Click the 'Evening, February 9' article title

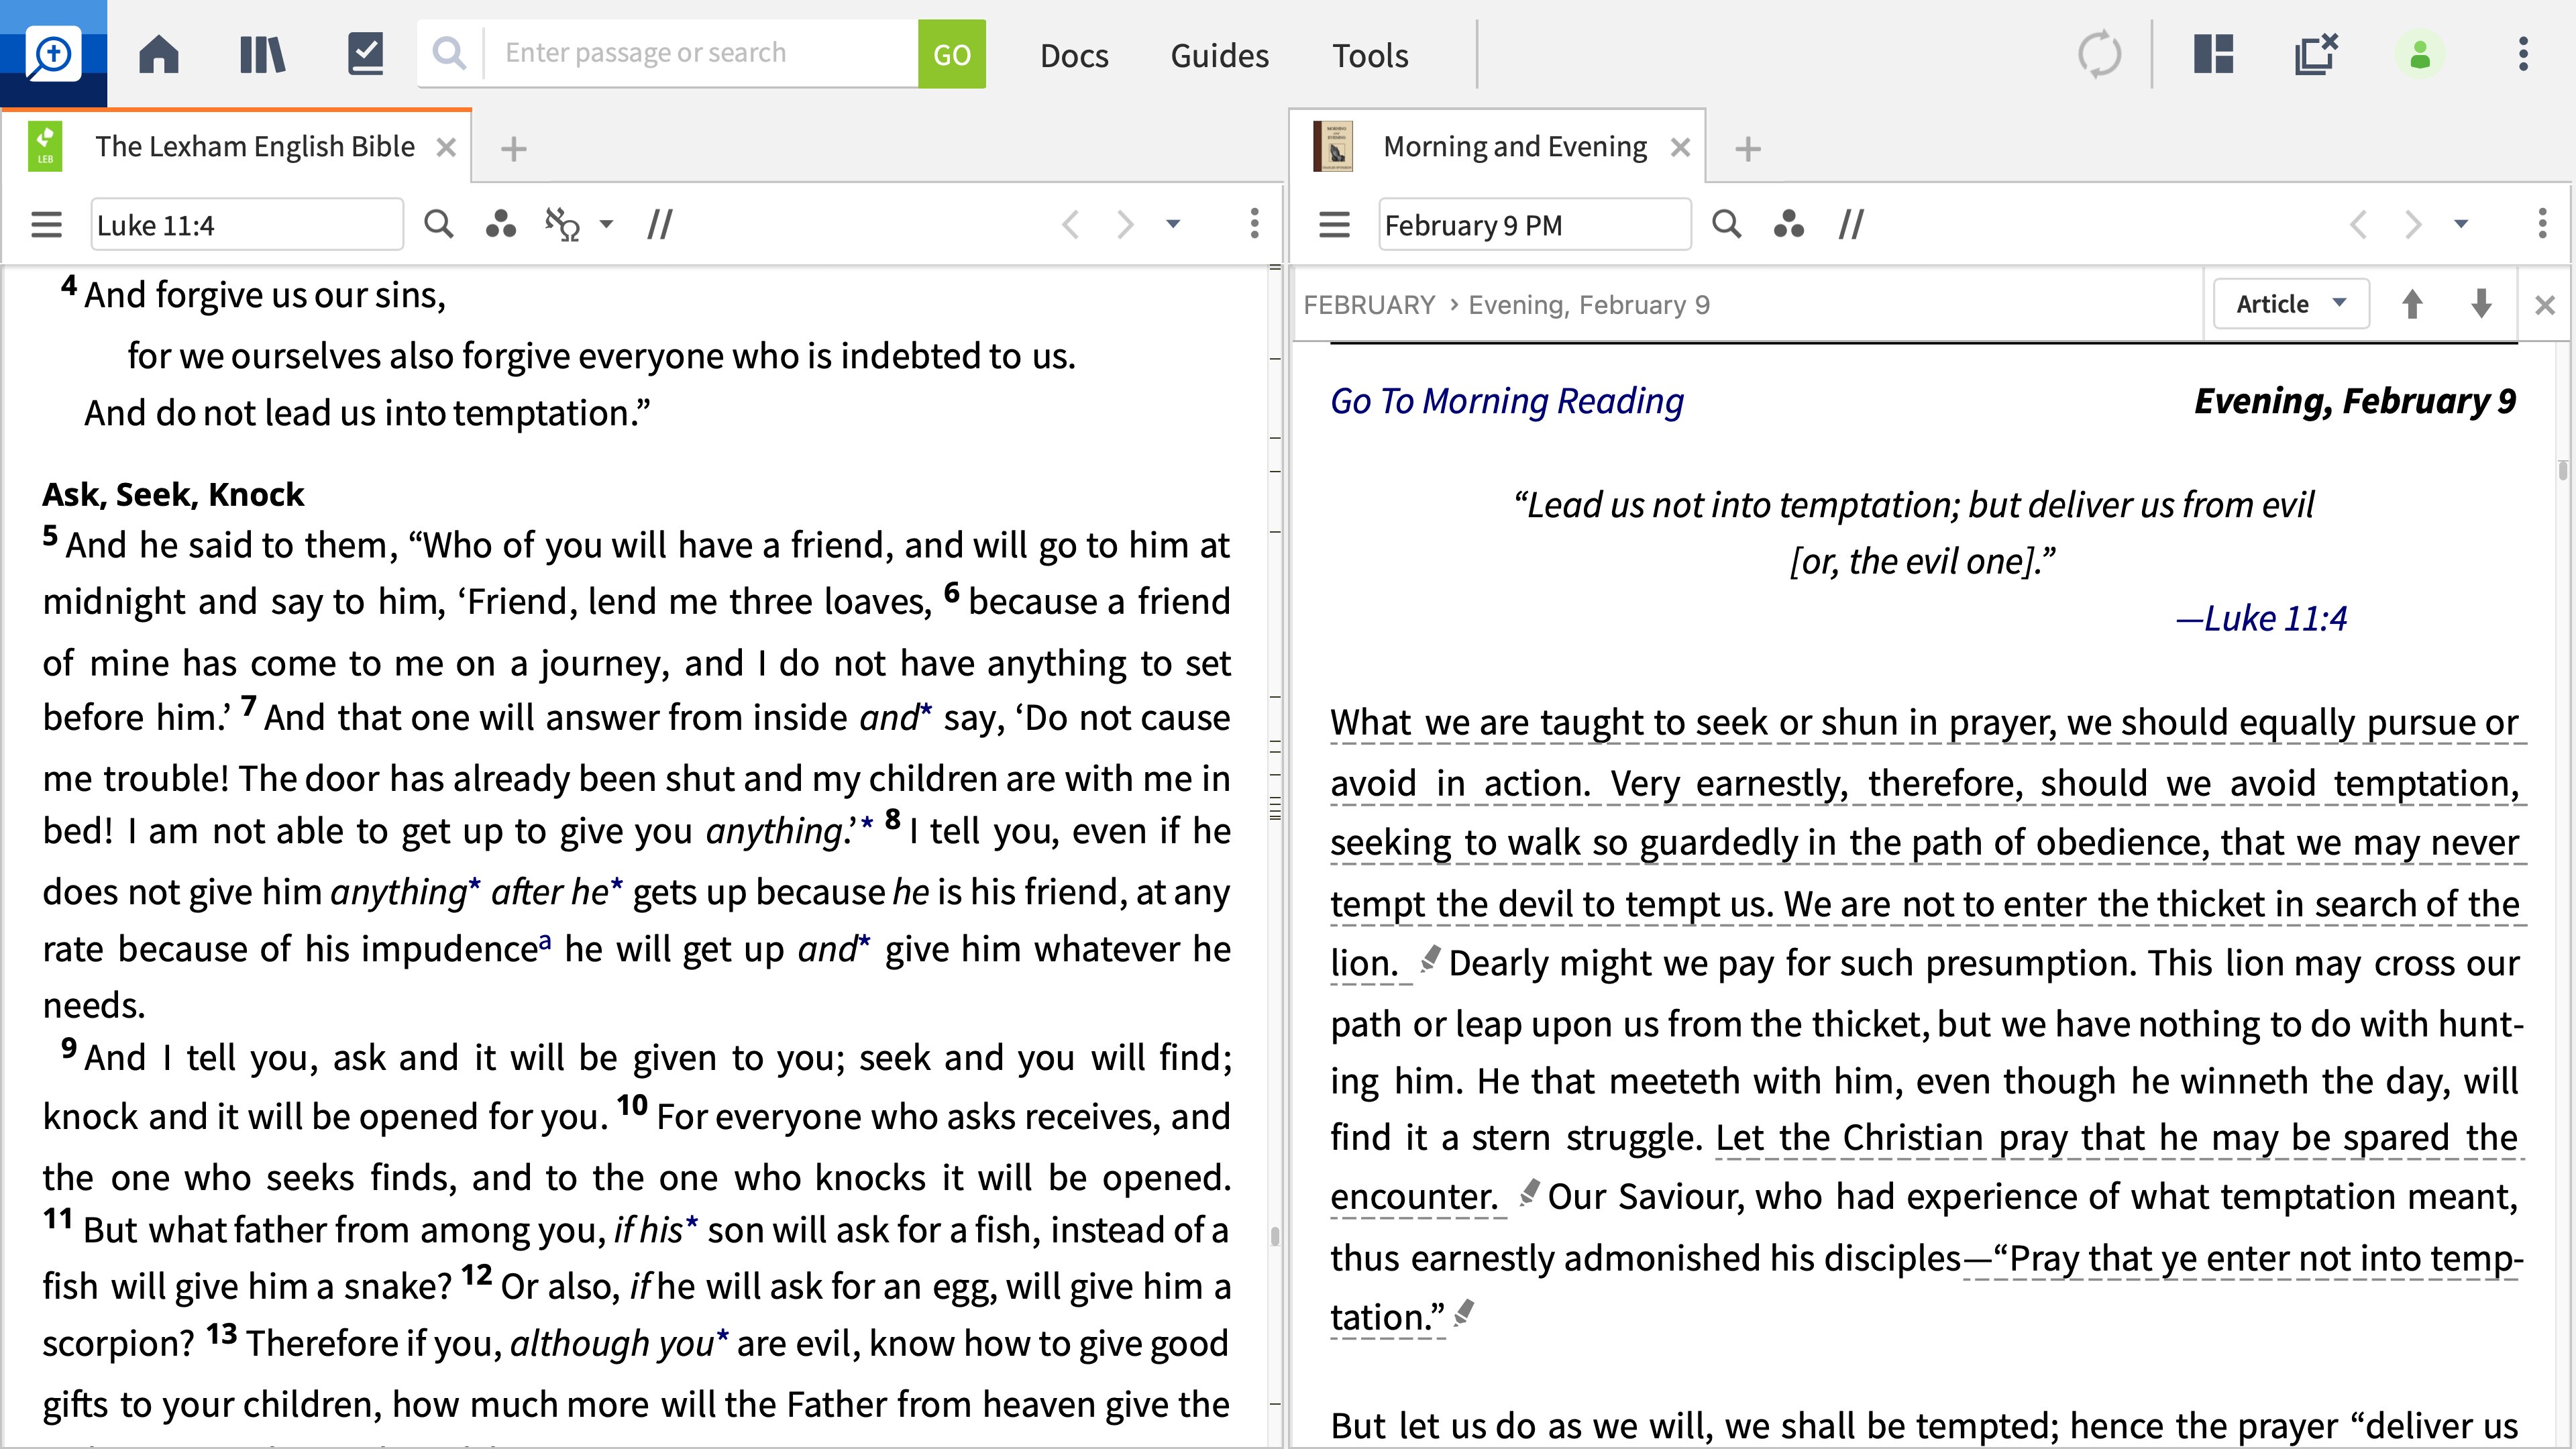[x=2354, y=401]
